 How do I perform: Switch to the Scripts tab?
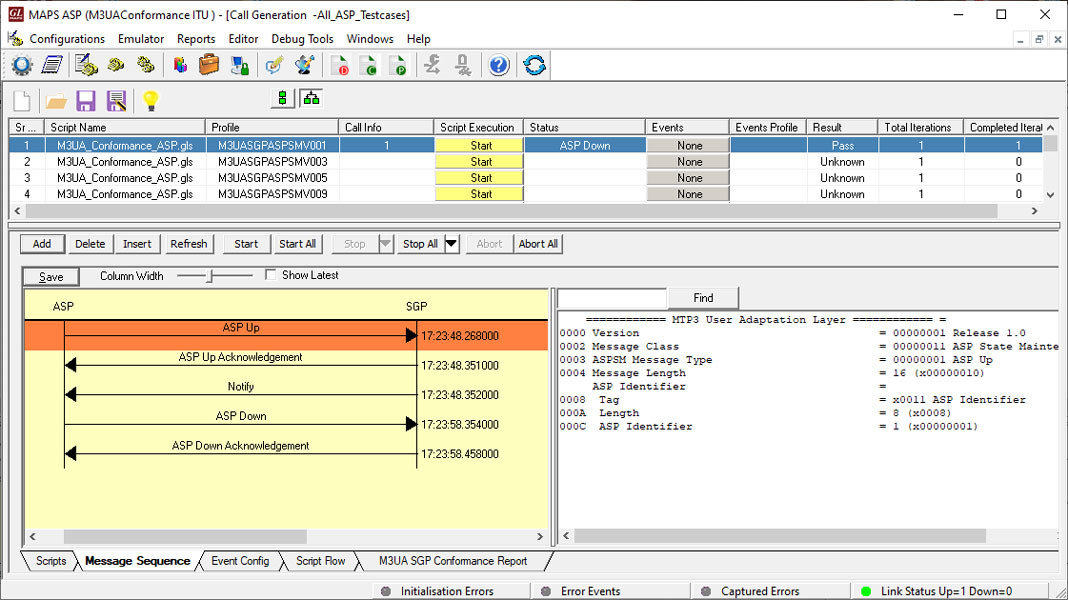(x=50, y=561)
